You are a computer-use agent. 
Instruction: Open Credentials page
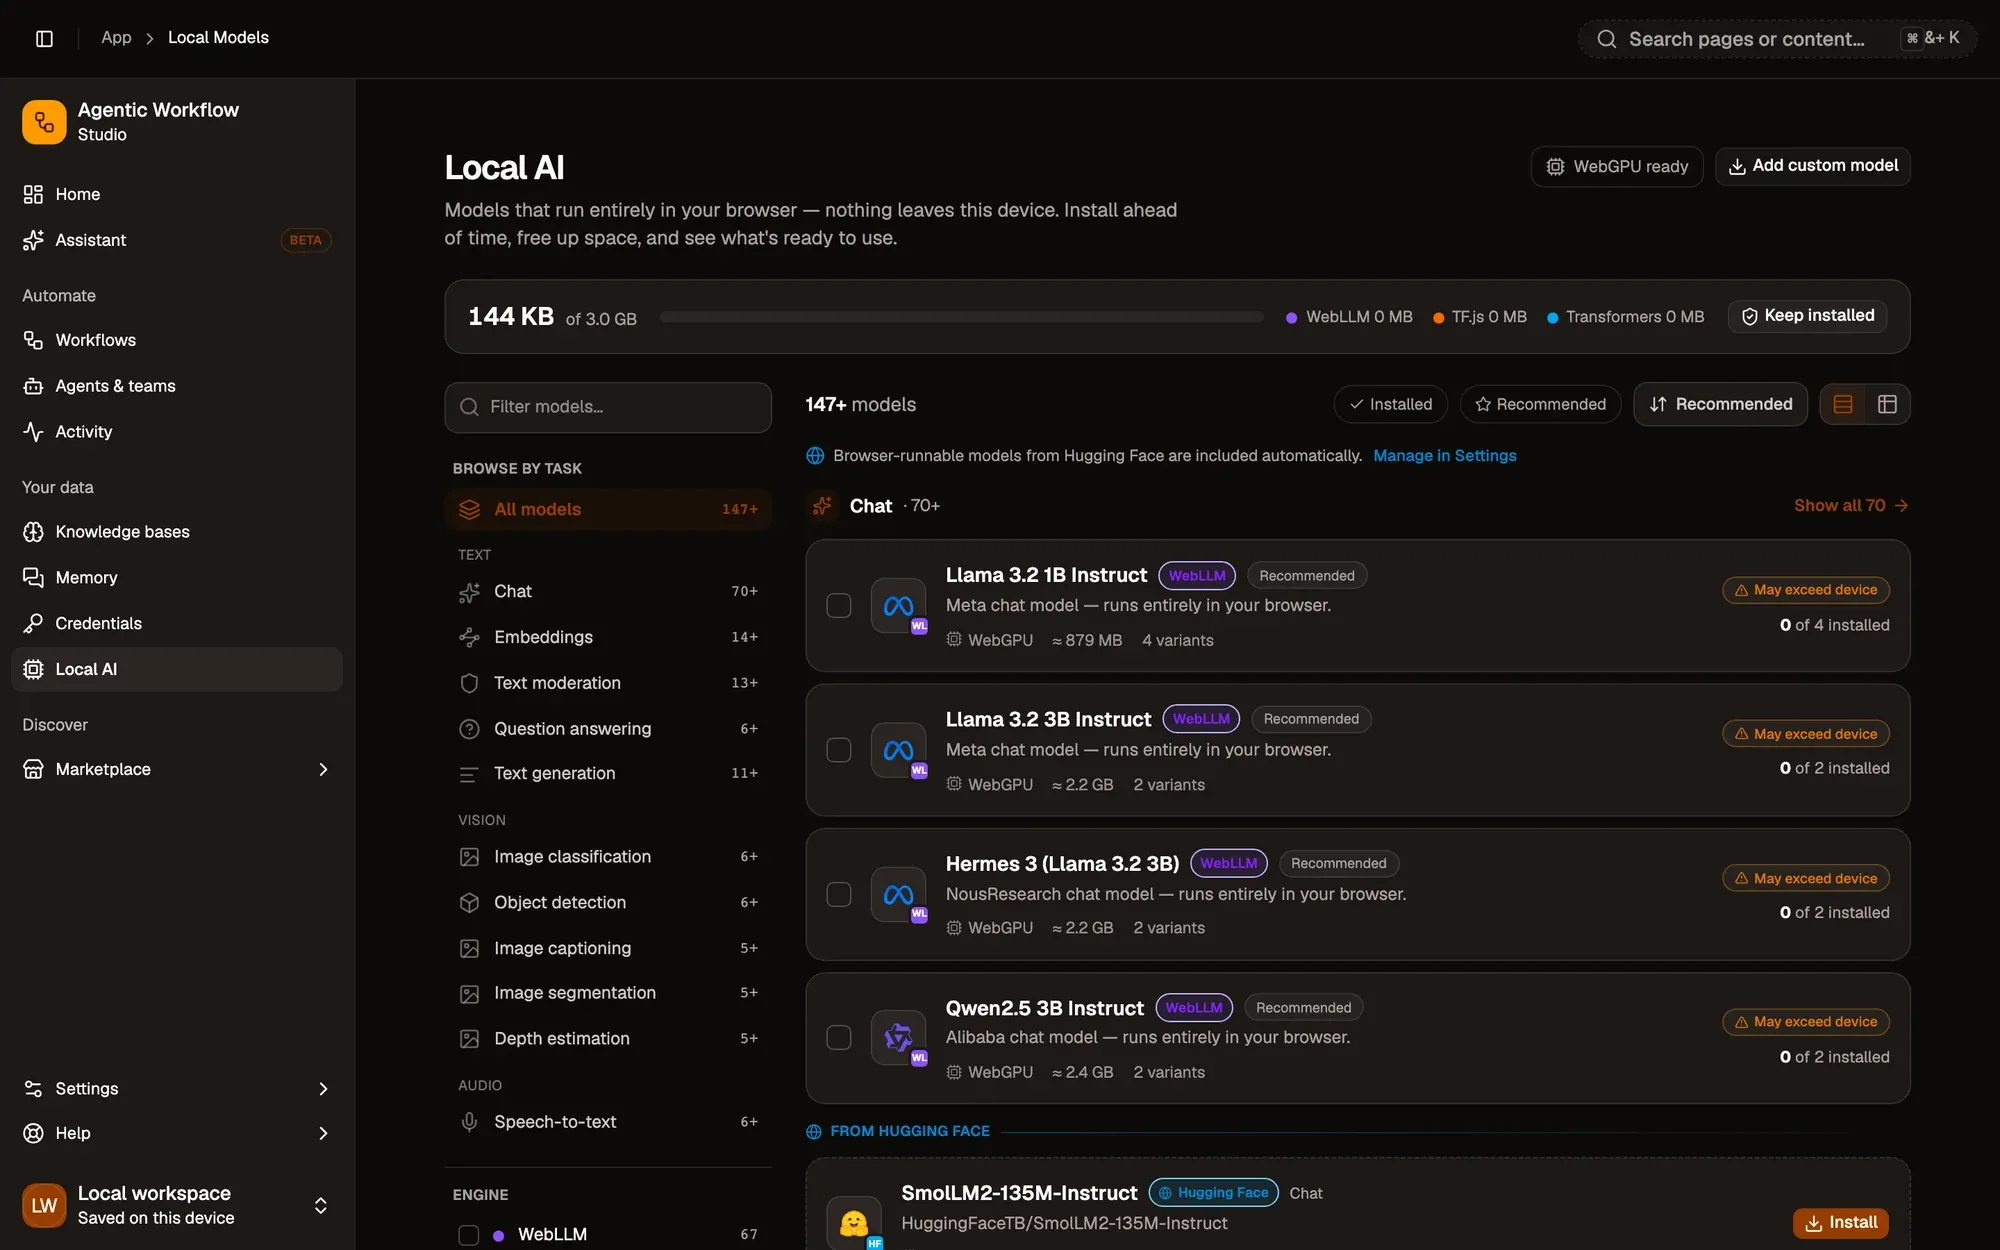(x=177, y=623)
